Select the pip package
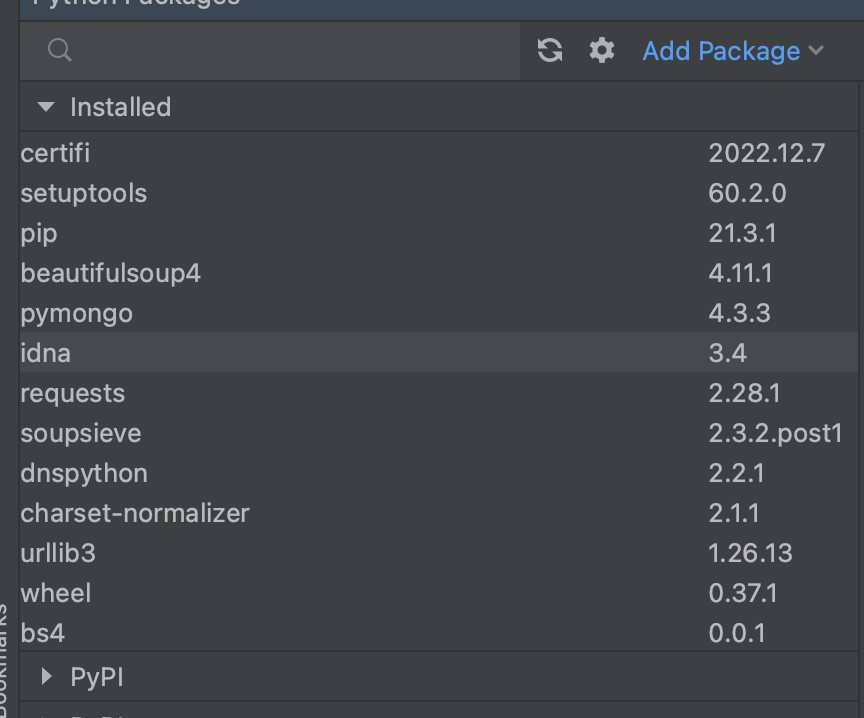The height and width of the screenshot is (718, 864). pyautogui.click(x=39, y=233)
